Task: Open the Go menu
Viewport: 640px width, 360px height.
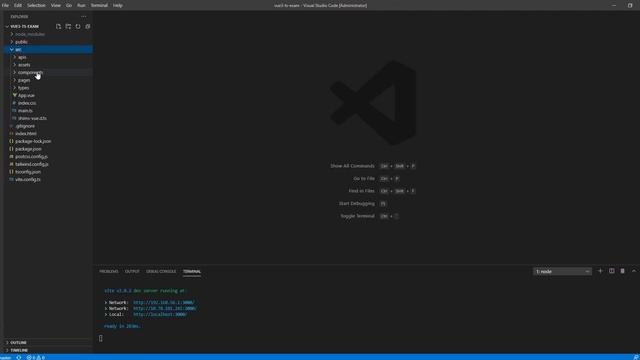Action: [69, 5]
